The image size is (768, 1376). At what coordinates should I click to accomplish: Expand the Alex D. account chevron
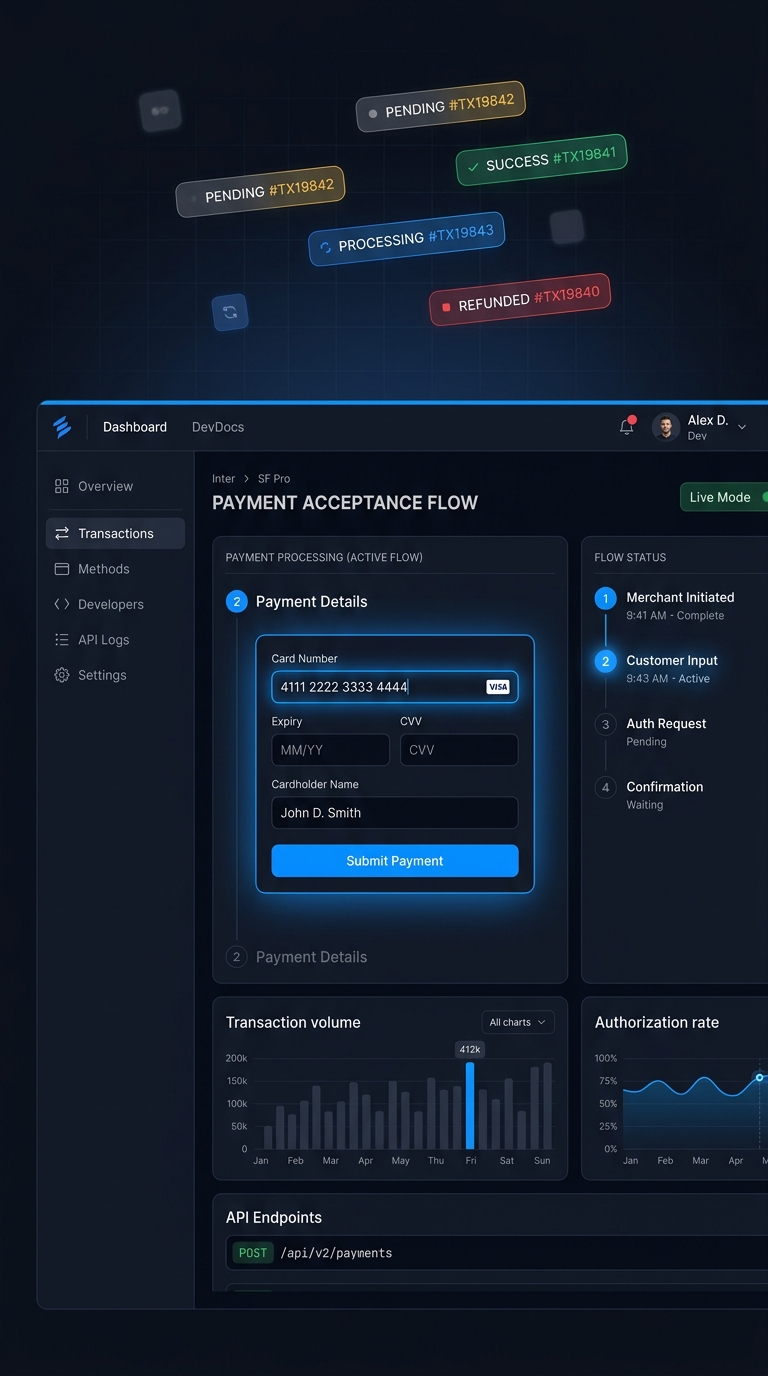pyautogui.click(x=742, y=427)
